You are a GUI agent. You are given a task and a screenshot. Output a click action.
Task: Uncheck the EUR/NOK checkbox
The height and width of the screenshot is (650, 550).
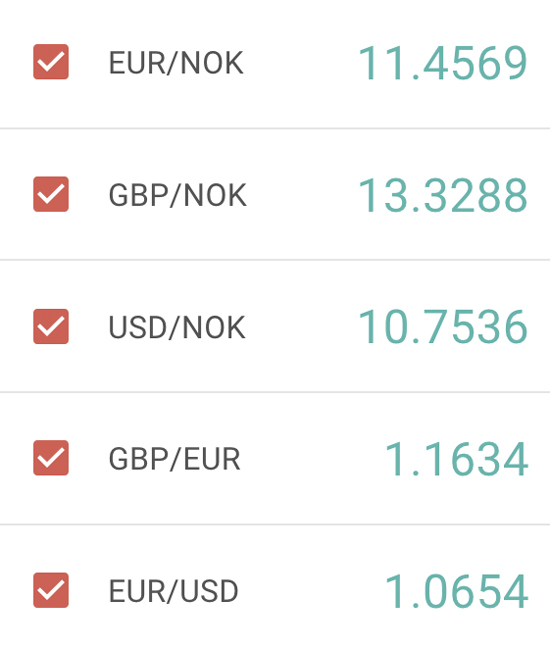51,61
